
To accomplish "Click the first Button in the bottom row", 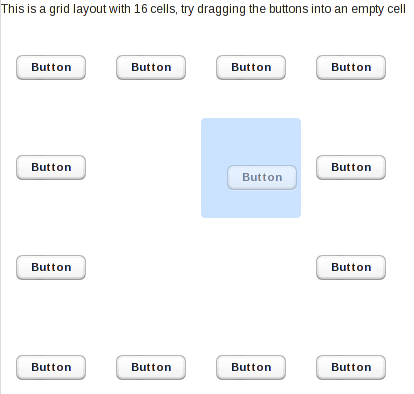I will click(x=51, y=367).
